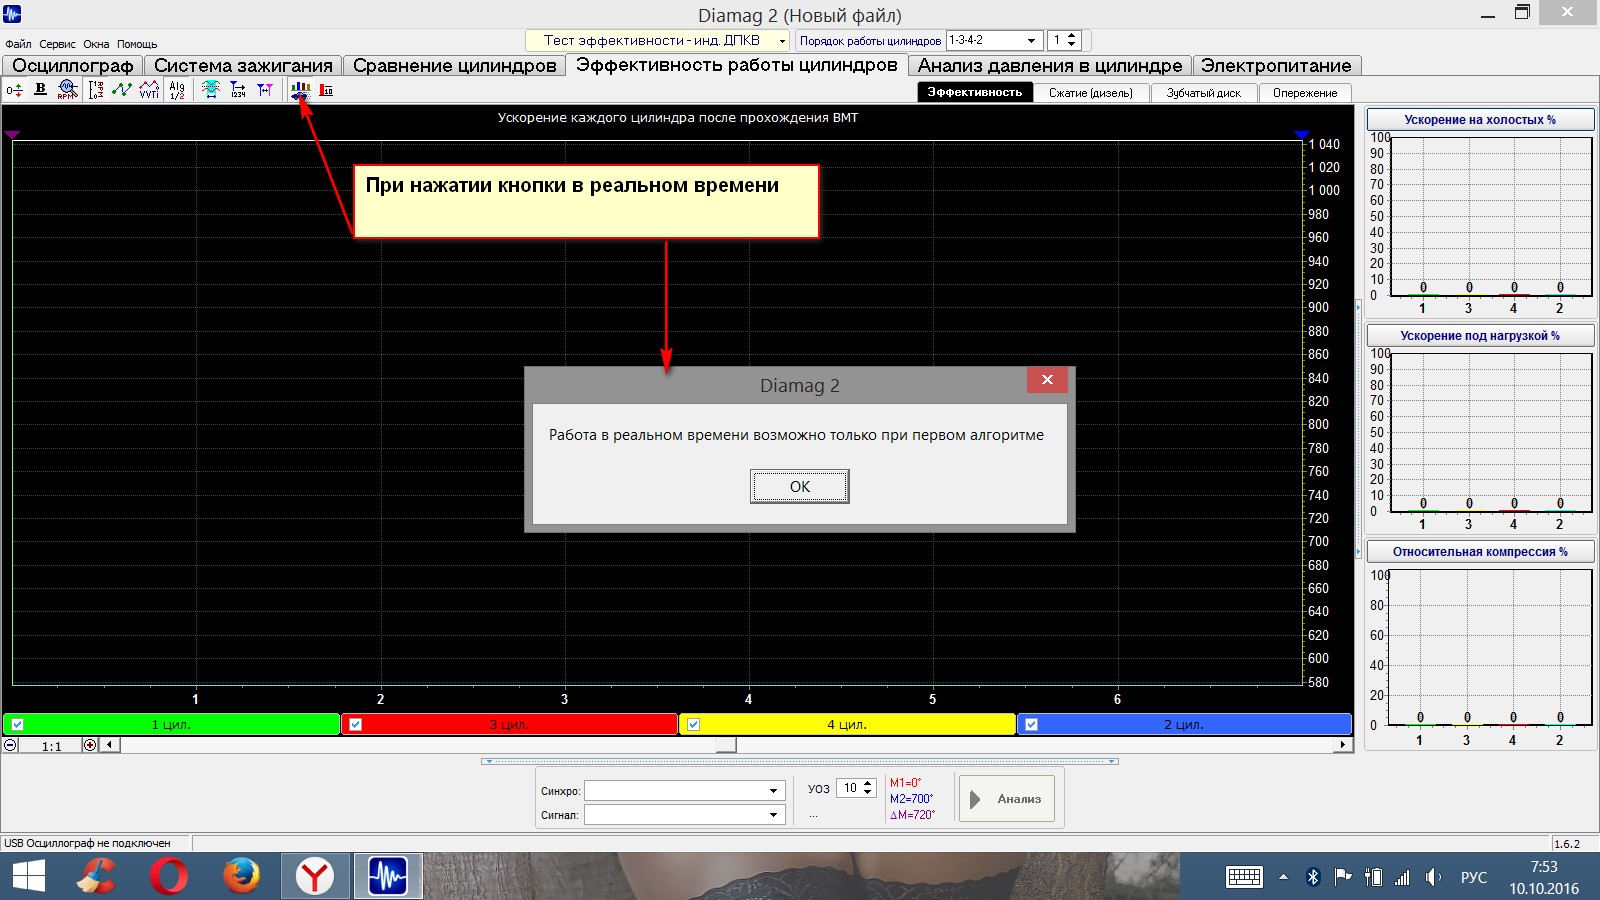Click the Относительная компрессия % header
The height and width of the screenshot is (900, 1600).
coord(1480,552)
